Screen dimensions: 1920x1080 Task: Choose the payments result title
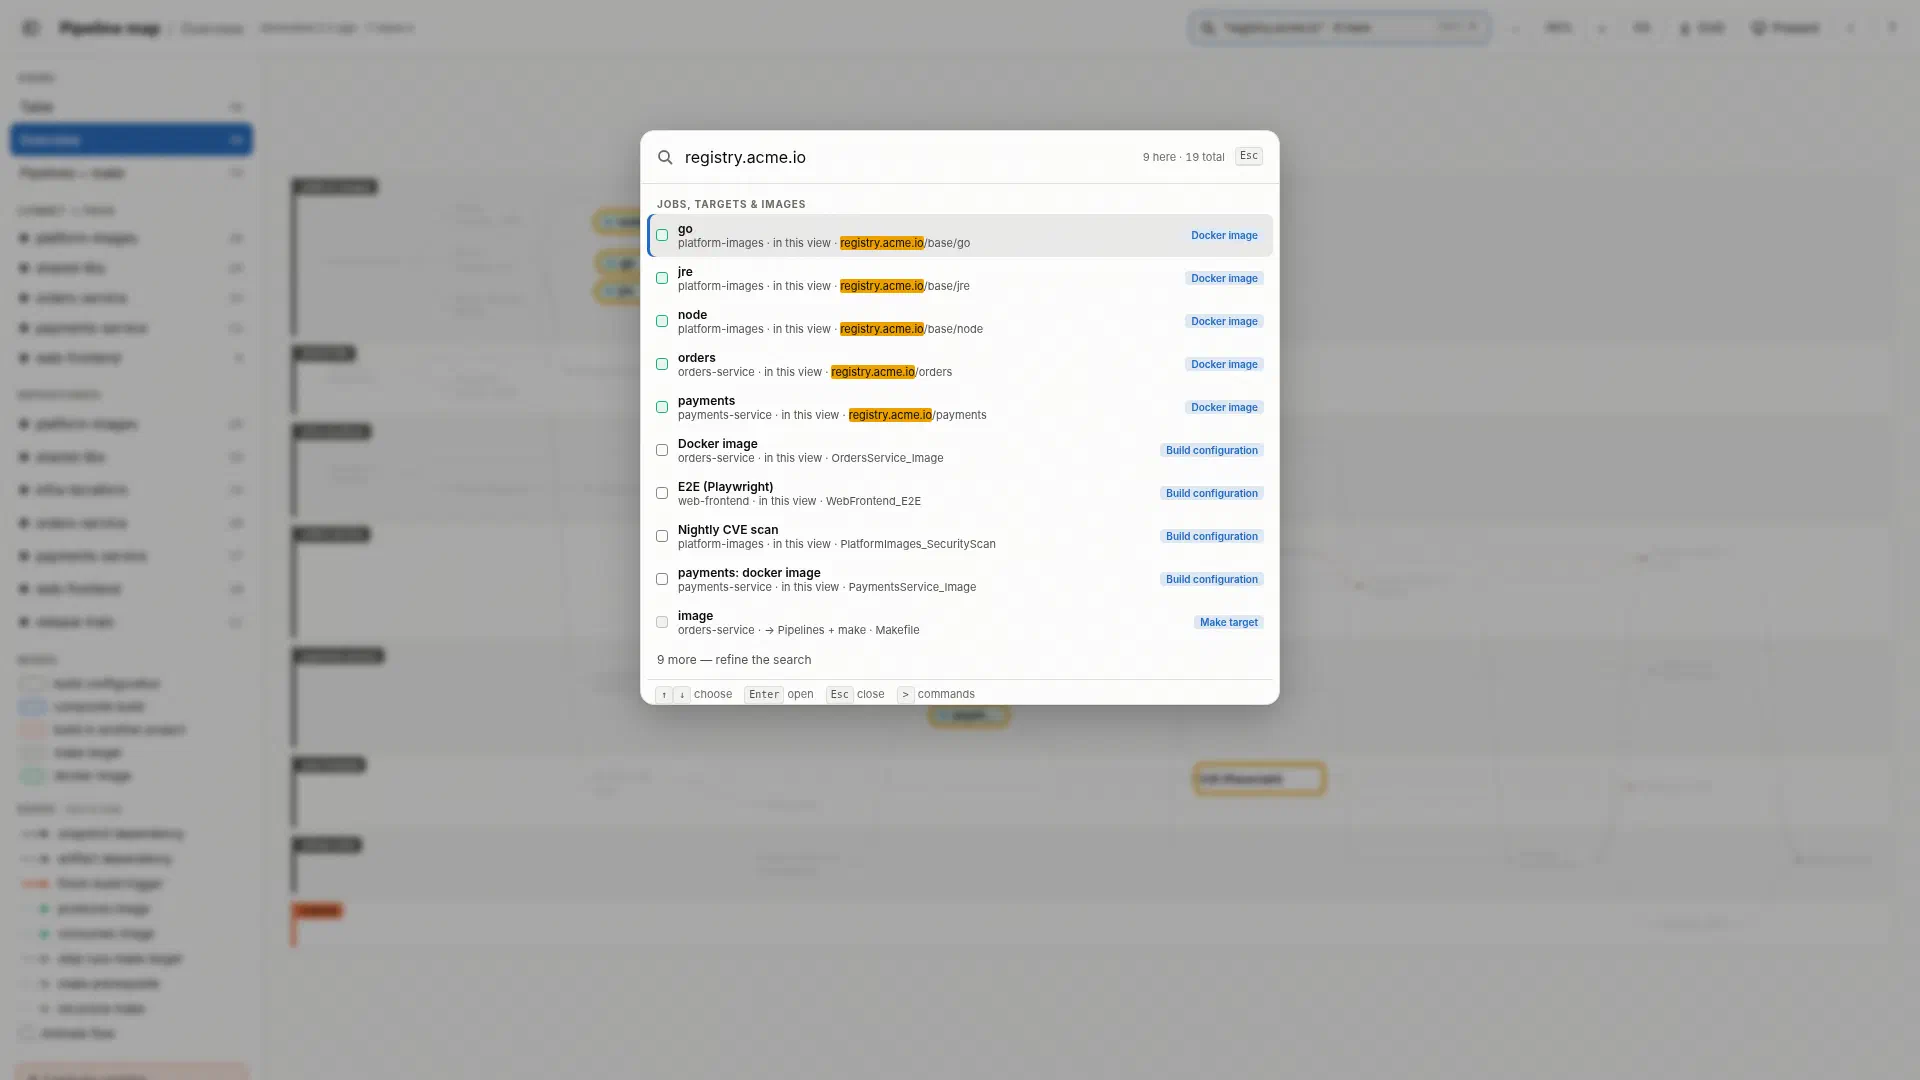point(706,401)
